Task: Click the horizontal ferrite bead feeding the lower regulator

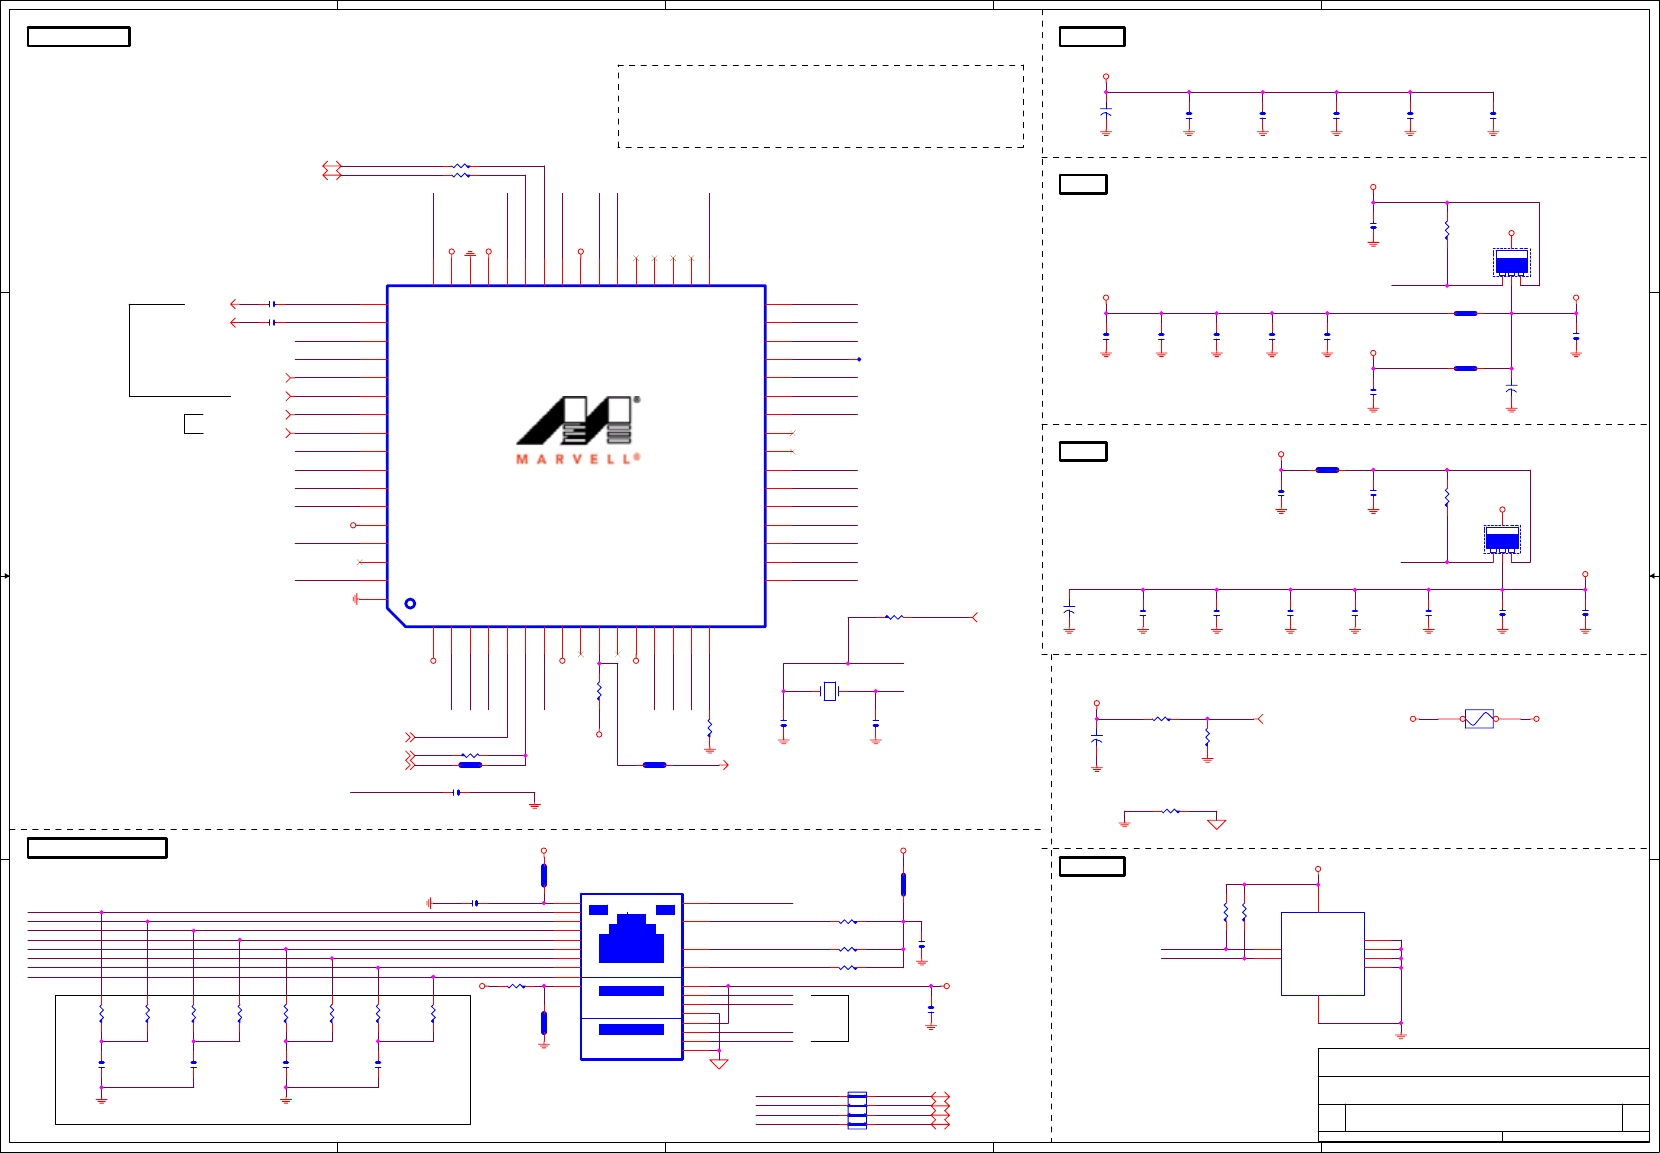Action: (x=1327, y=470)
